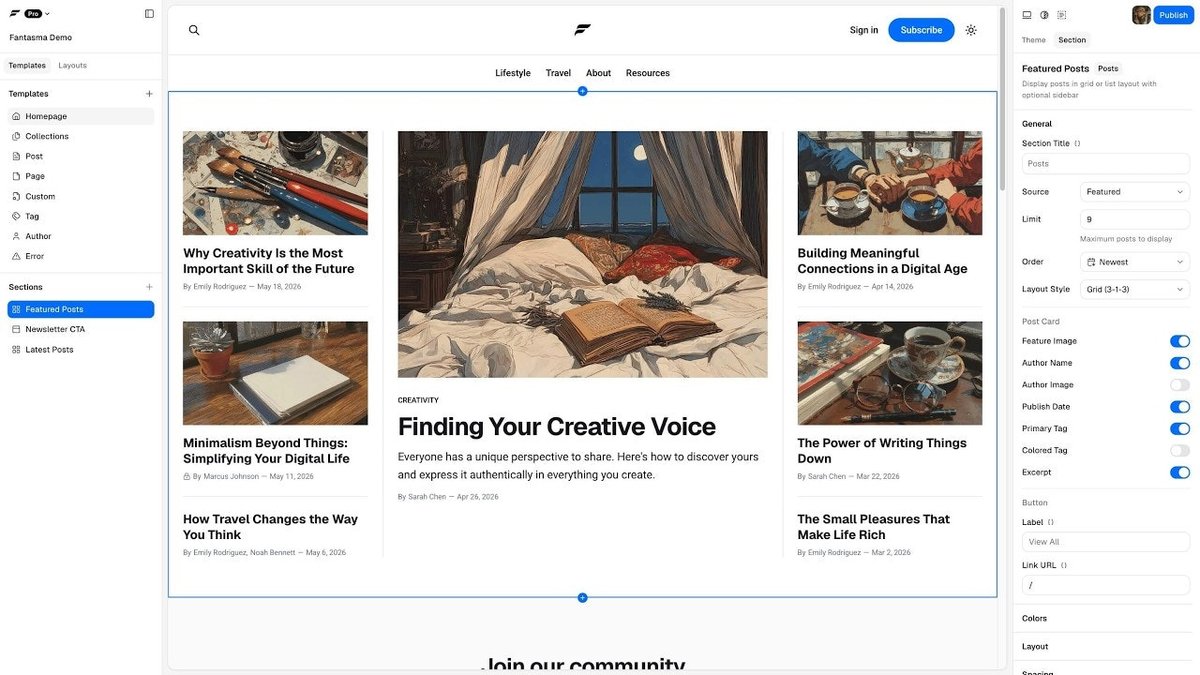Image resolution: width=1200 pixels, height=675 pixels.
Task: Open the user avatar menu
Action: click(1141, 15)
